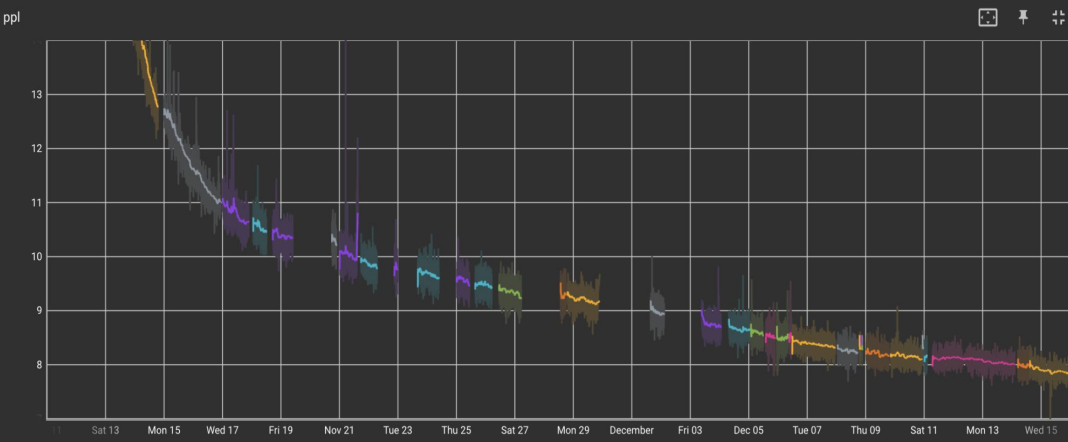The image size is (1068, 442).
Task: Toggle the full-size view of the chart
Action: pyautogui.click(x=1058, y=18)
